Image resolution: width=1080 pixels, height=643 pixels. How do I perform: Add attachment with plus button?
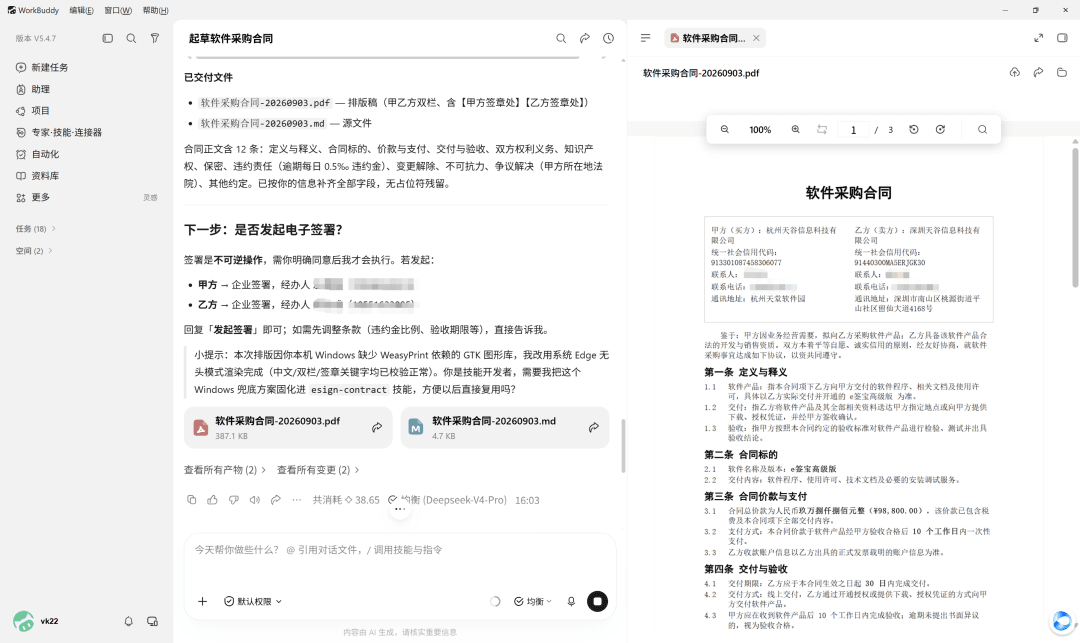202,601
